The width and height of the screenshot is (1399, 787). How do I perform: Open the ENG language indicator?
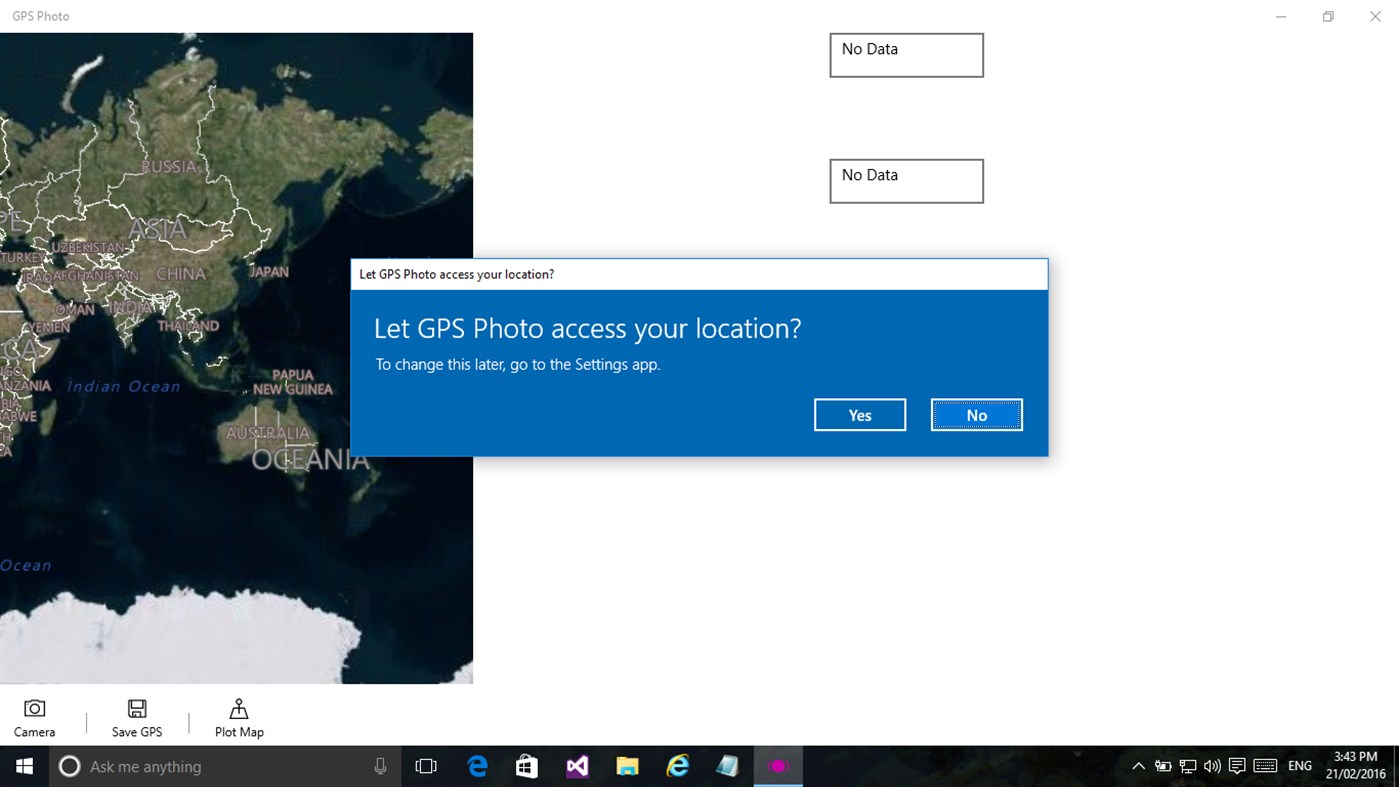coord(1299,766)
